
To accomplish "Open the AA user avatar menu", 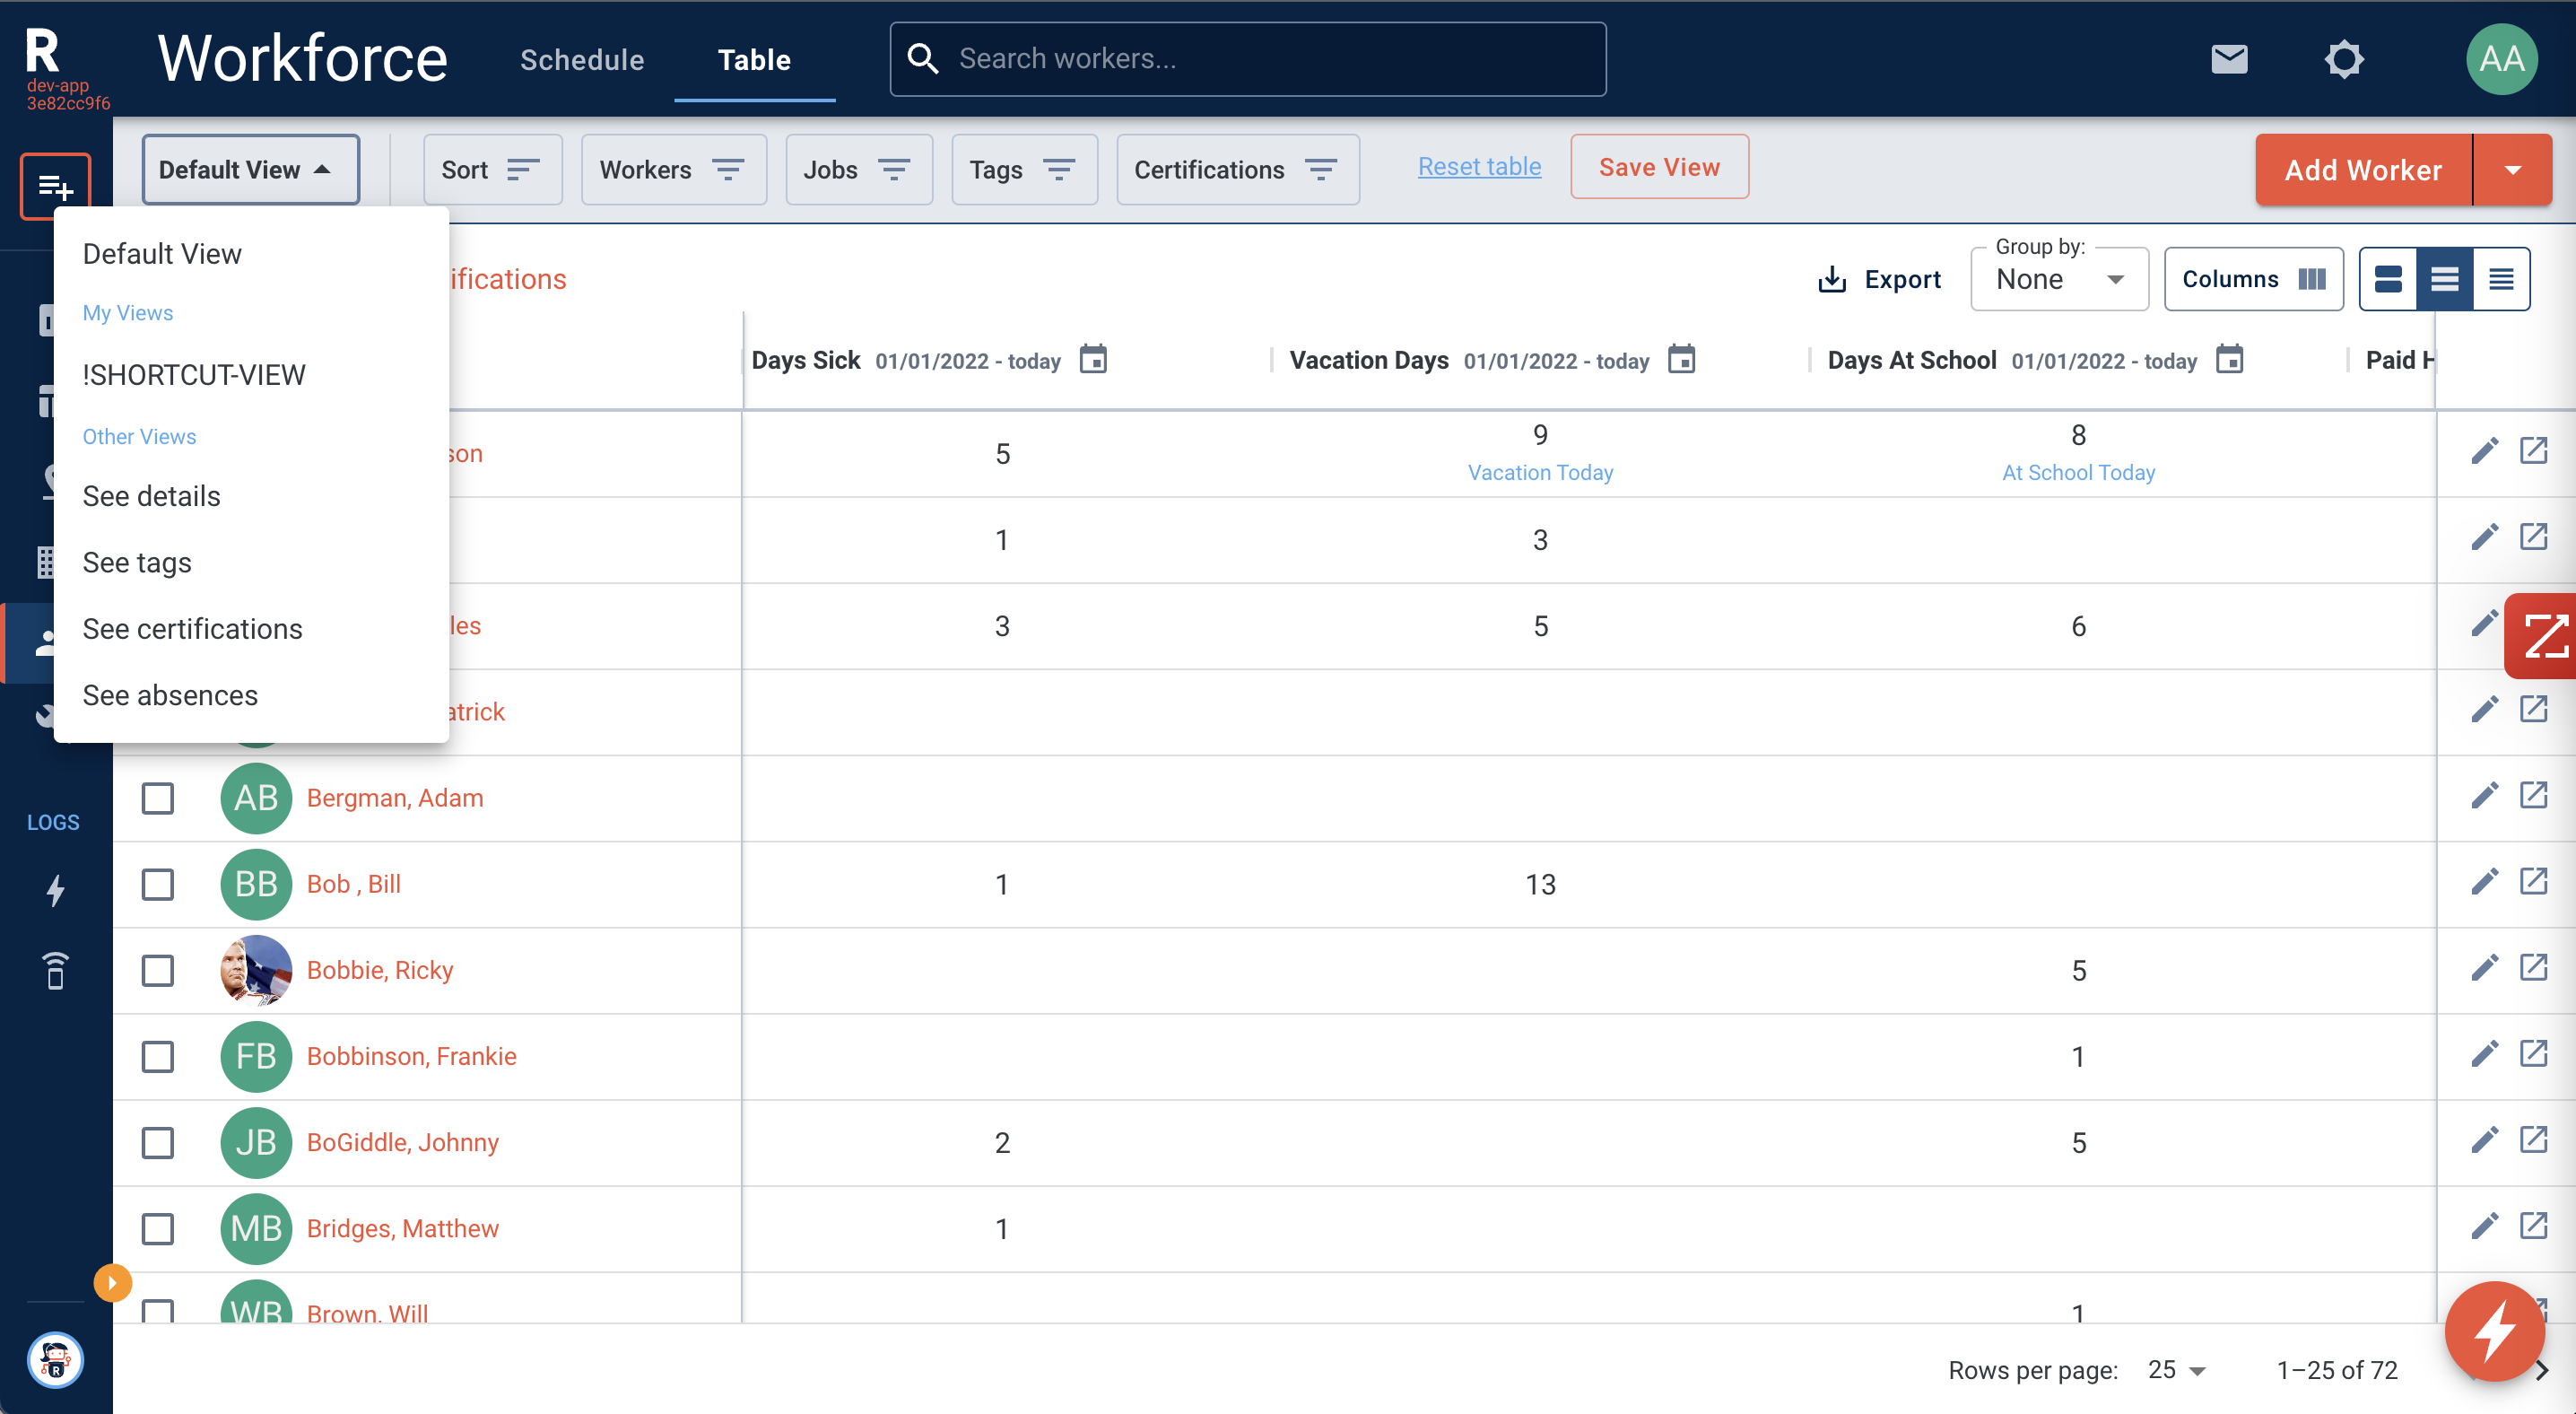I will (2501, 59).
